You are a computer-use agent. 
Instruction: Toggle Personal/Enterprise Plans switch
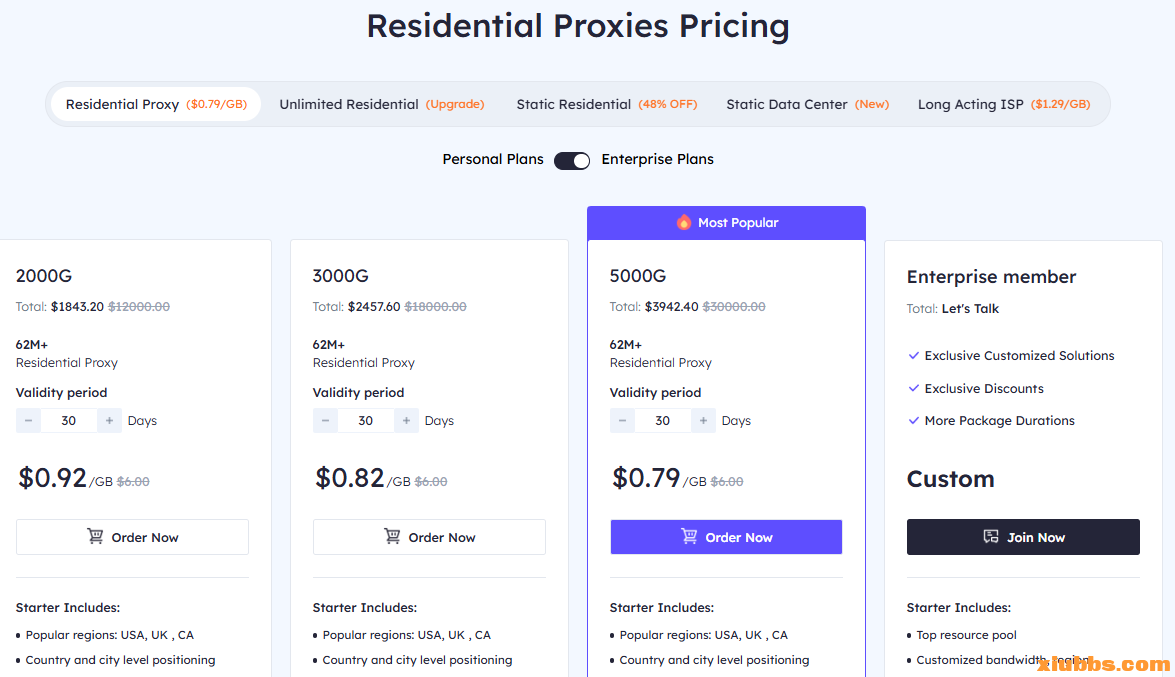tap(572, 160)
